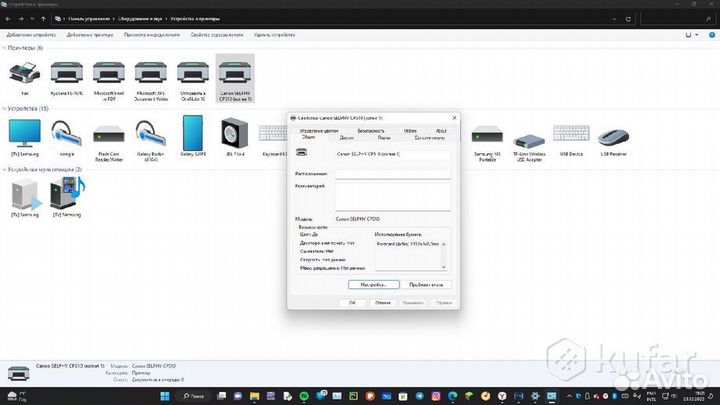Select the Samsung M3 Portable drive icon

(488, 133)
